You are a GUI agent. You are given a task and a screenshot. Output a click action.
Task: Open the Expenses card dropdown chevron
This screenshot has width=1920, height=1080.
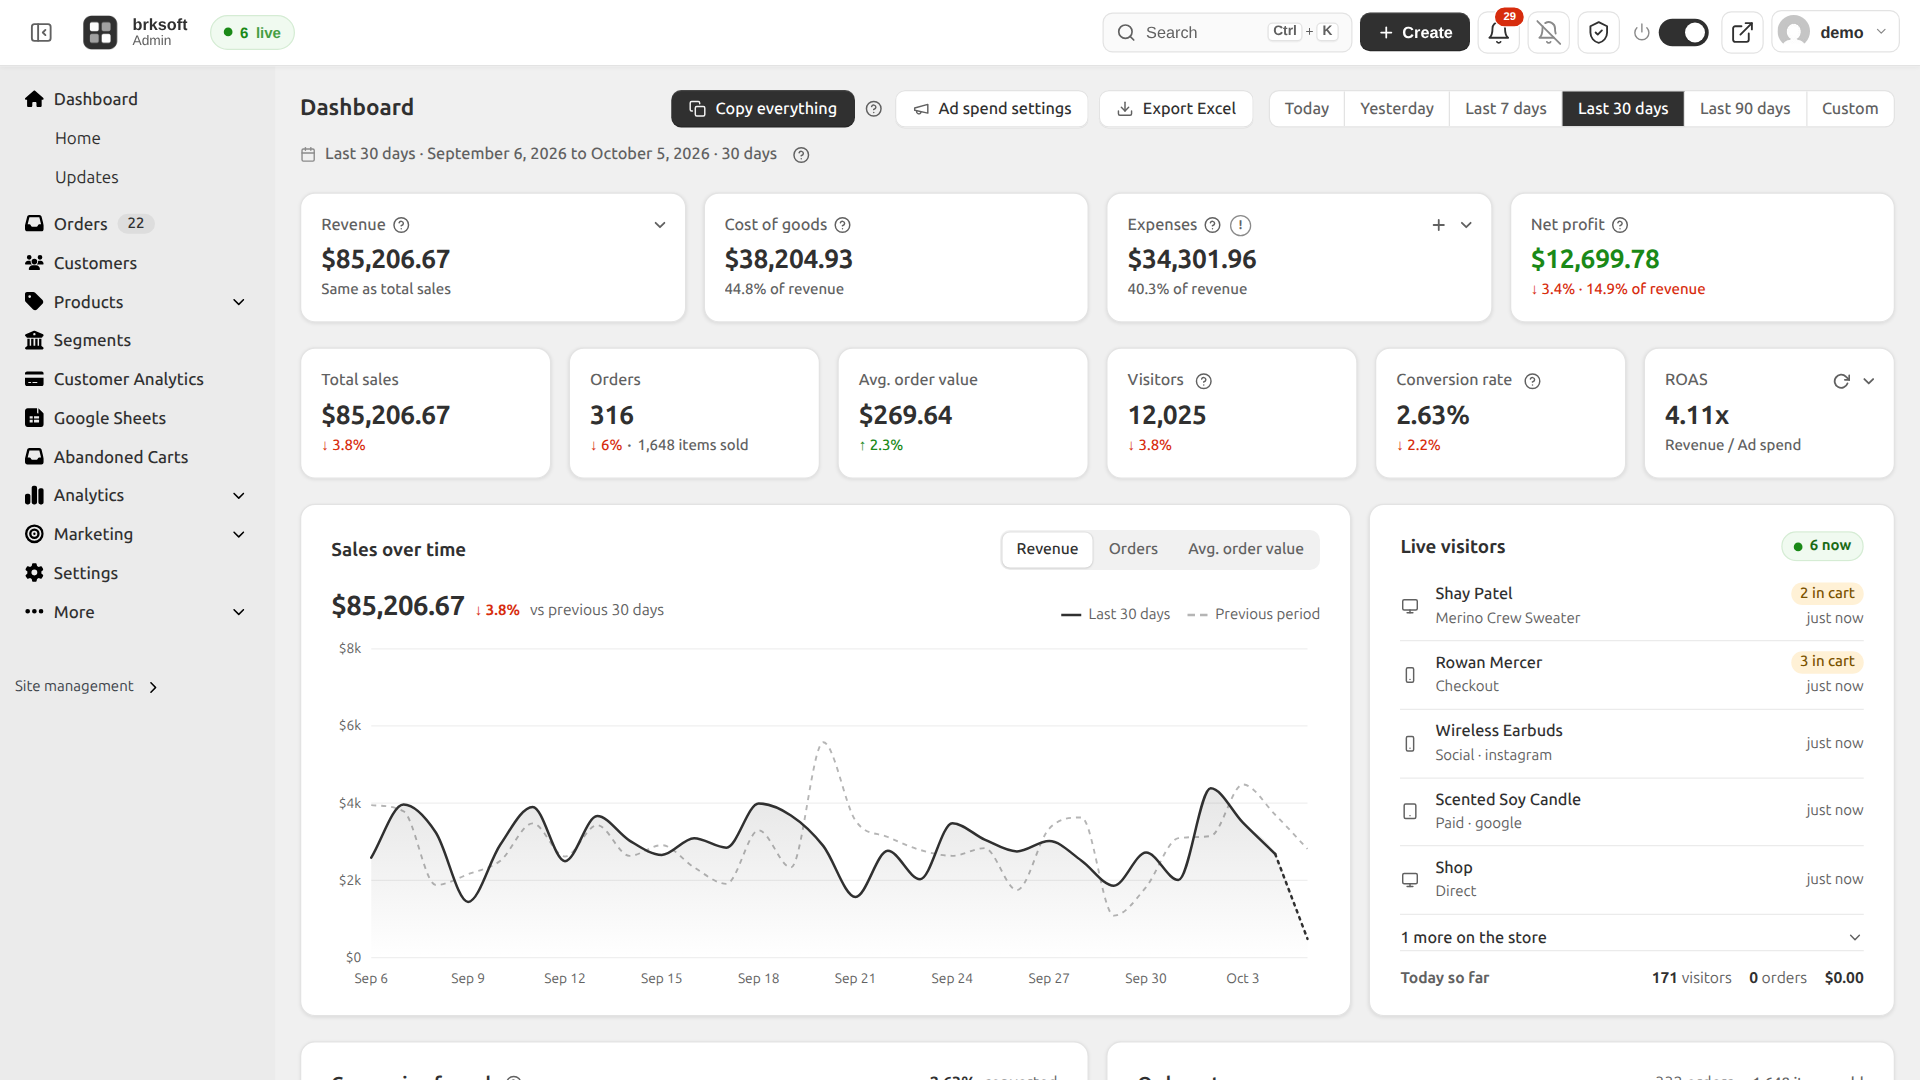point(1466,225)
